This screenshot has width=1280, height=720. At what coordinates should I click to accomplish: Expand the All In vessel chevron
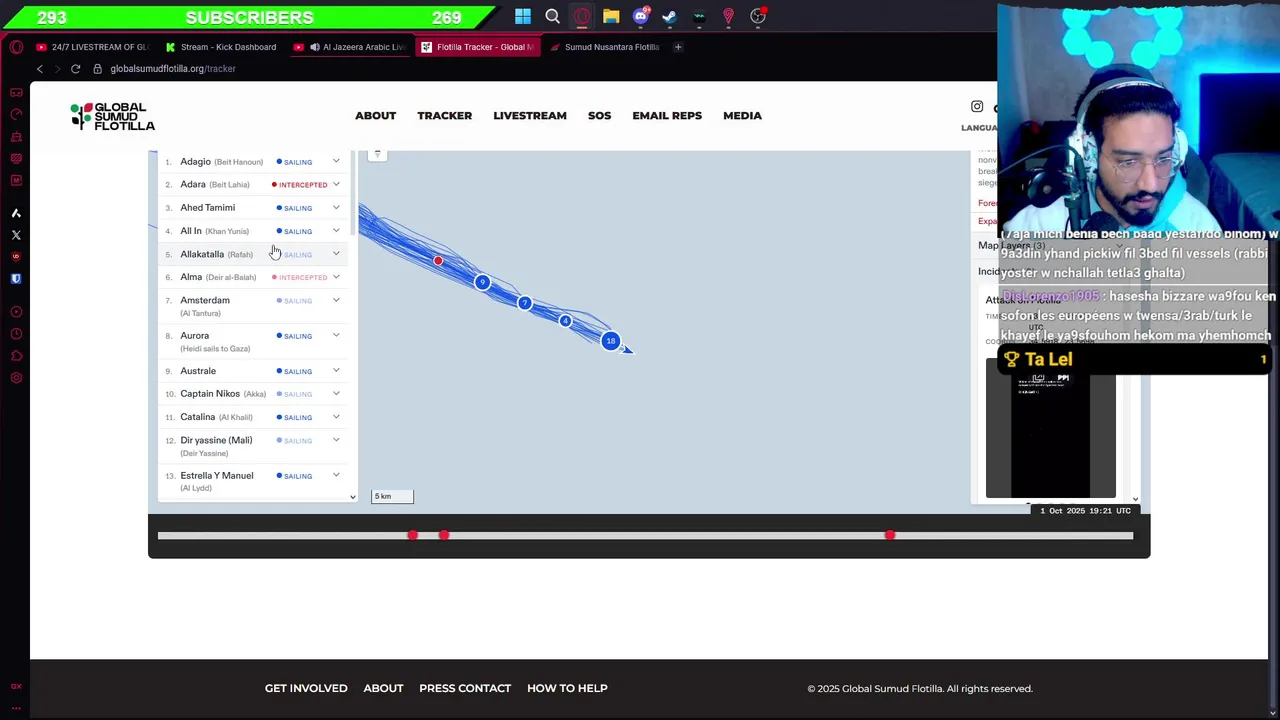pos(336,231)
